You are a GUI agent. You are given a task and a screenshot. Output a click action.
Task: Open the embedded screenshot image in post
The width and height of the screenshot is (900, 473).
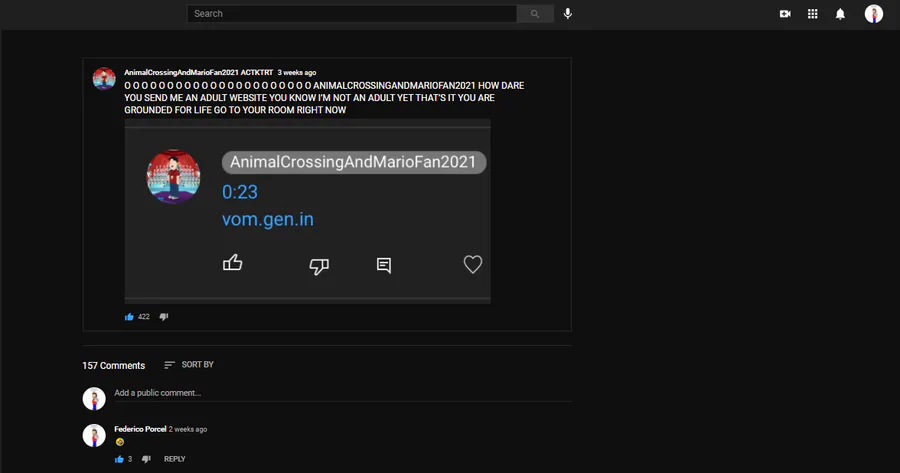coord(308,211)
